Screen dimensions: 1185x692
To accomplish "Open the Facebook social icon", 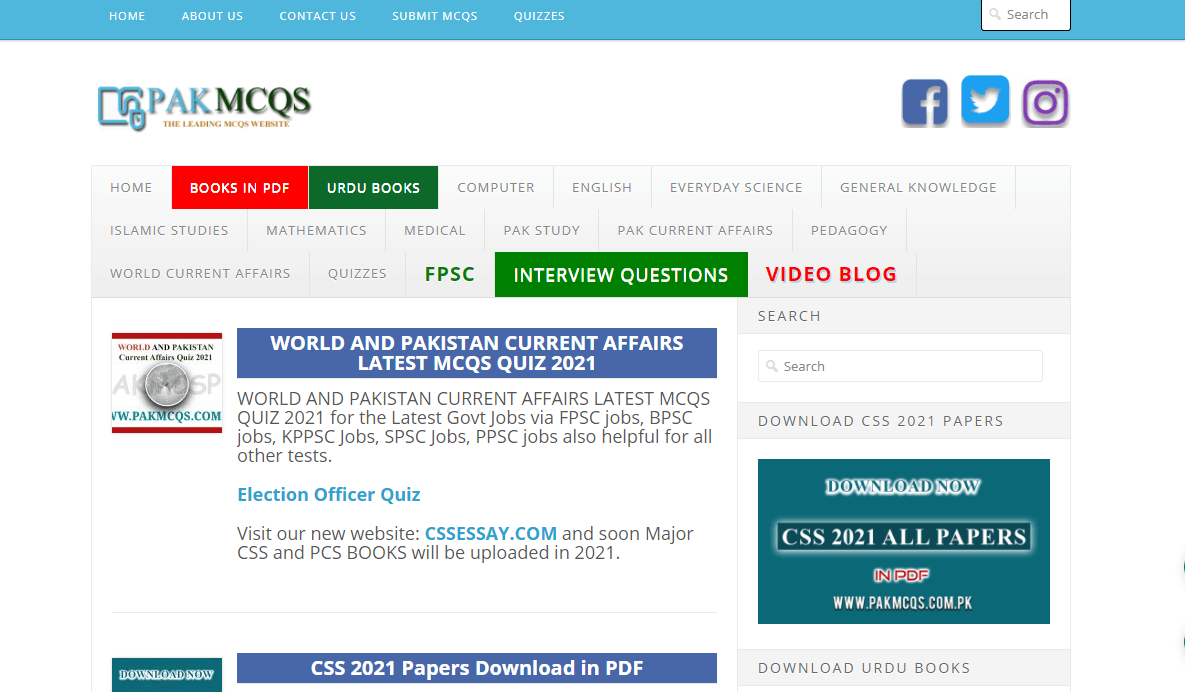I will tap(924, 102).
